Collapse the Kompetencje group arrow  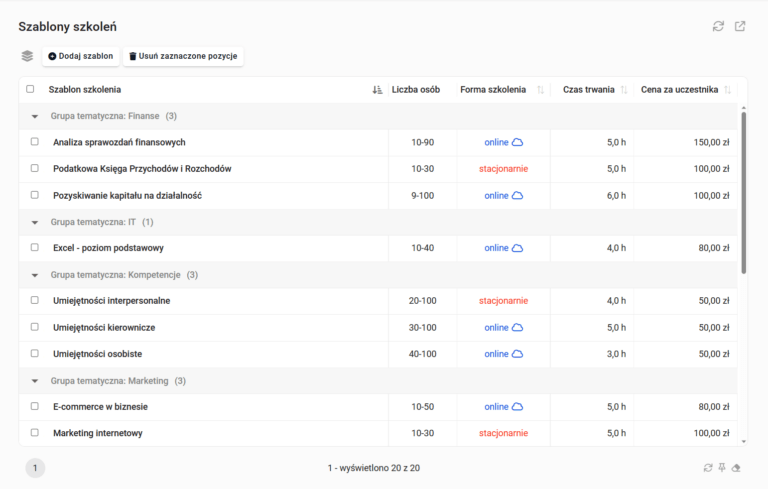(35, 275)
